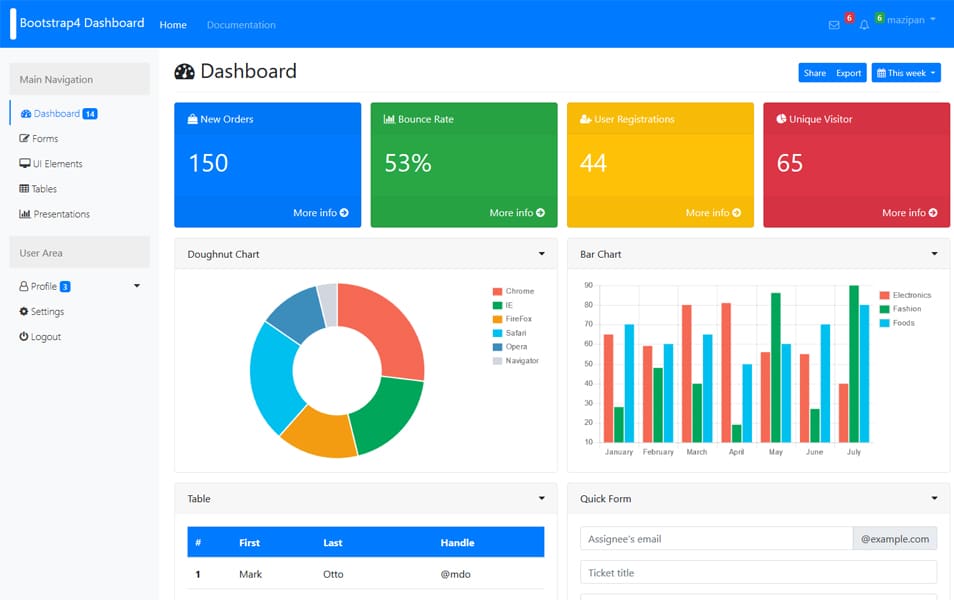
Task: Select the Forms icon in the sidebar
Action: pos(25,138)
